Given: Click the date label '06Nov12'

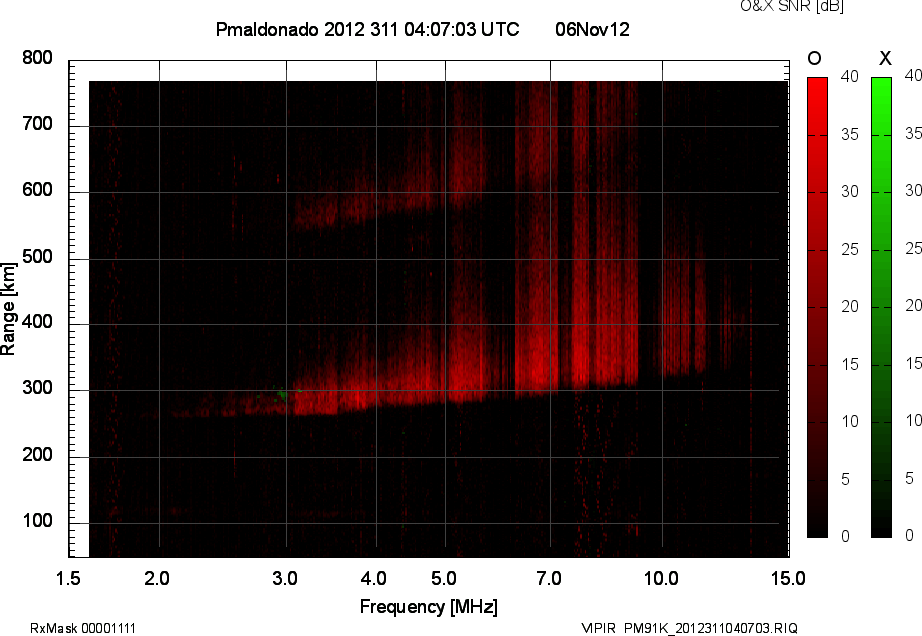Looking at the screenshot, I should click(592, 29).
